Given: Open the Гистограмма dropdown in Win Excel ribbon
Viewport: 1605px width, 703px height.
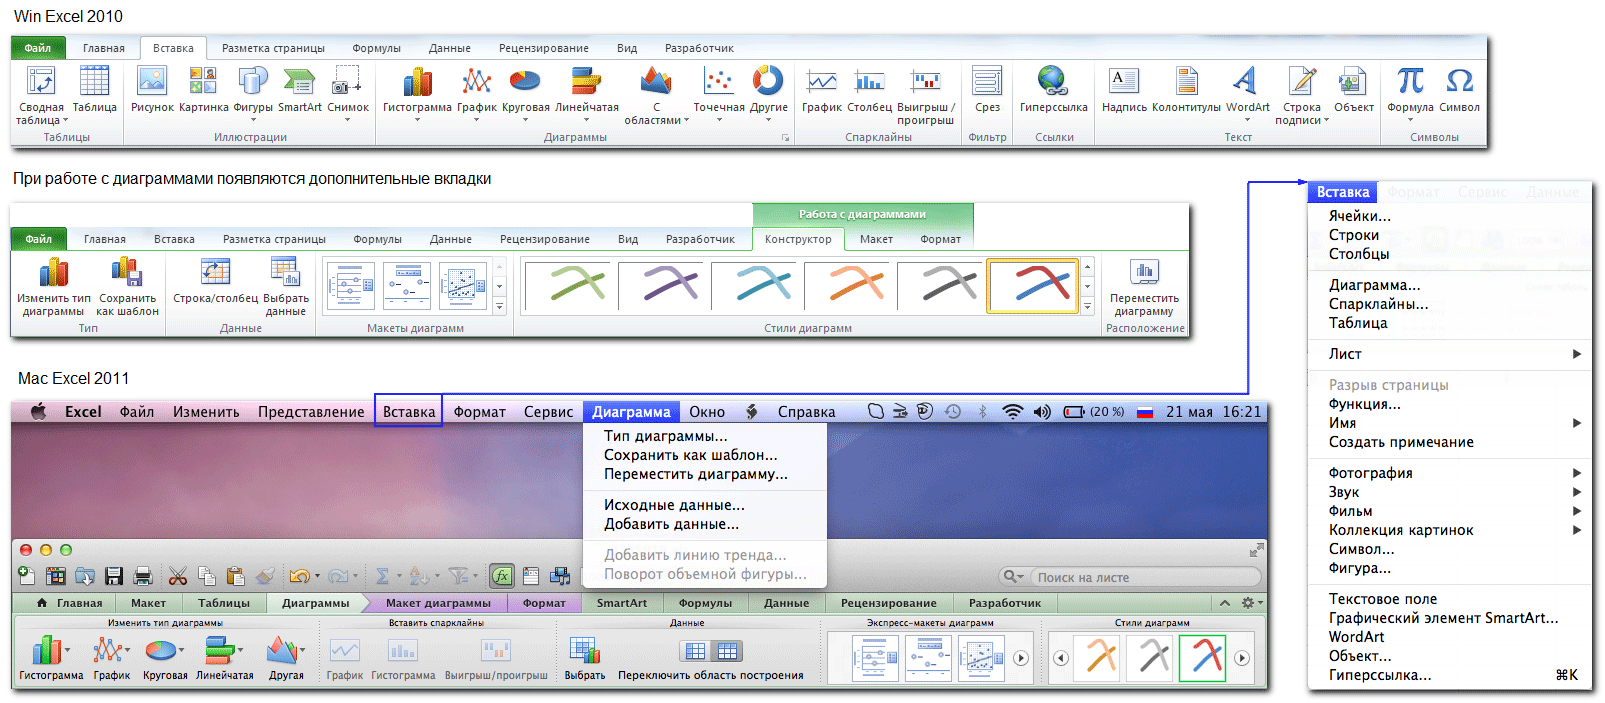Looking at the screenshot, I should (x=417, y=120).
